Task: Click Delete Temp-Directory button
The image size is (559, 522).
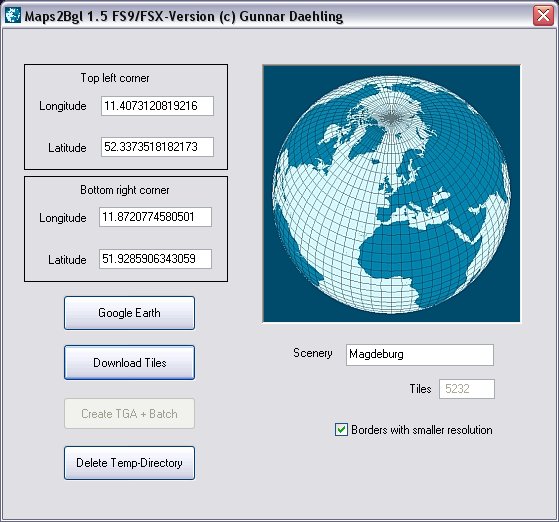Action: [129, 463]
